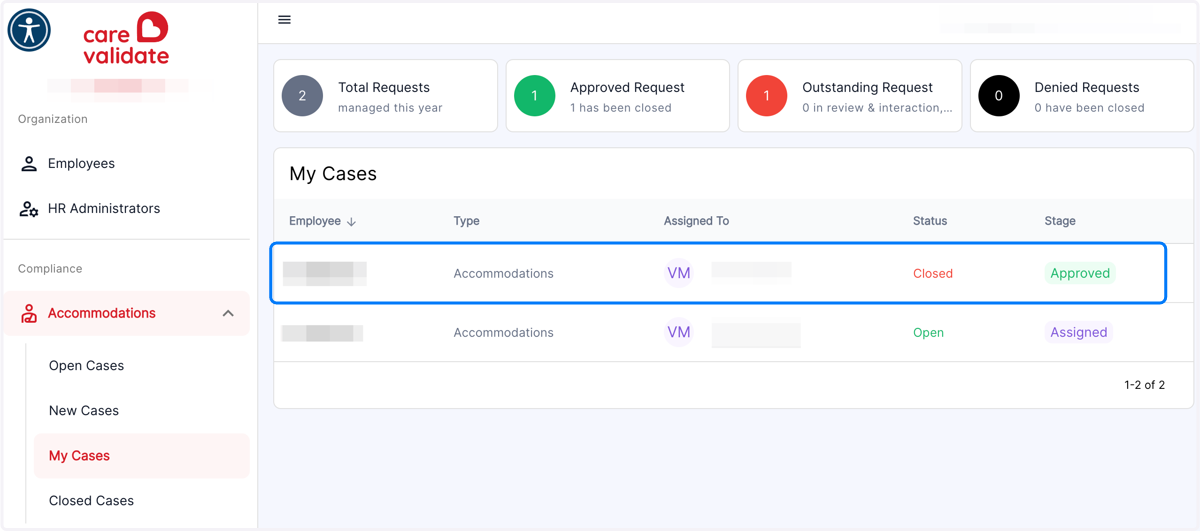This screenshot has width=1200, height=531.
Task: Click the Assigned To column header
Action: pyautogui.click(x=696, y=221)
